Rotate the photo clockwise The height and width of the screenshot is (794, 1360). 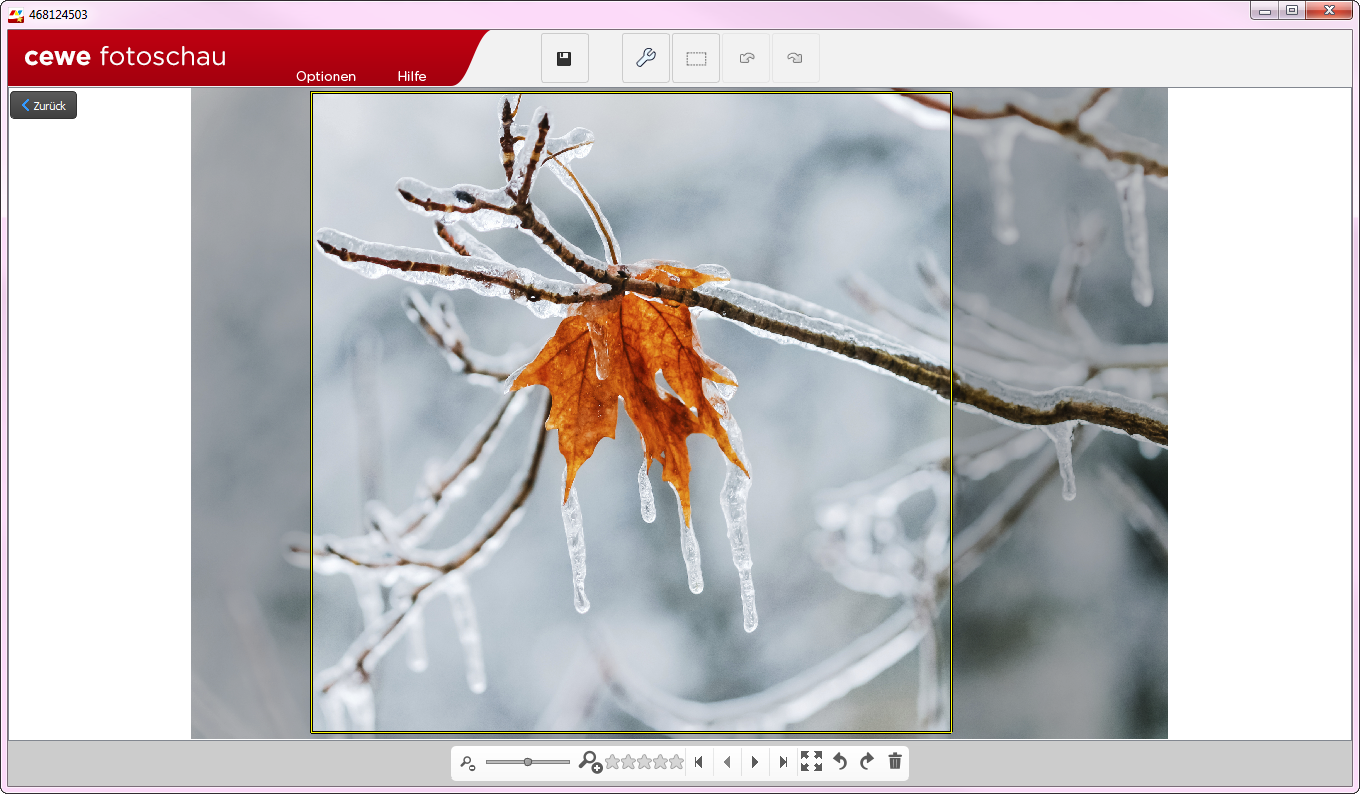pyautogui.click(x=867, y=762)
